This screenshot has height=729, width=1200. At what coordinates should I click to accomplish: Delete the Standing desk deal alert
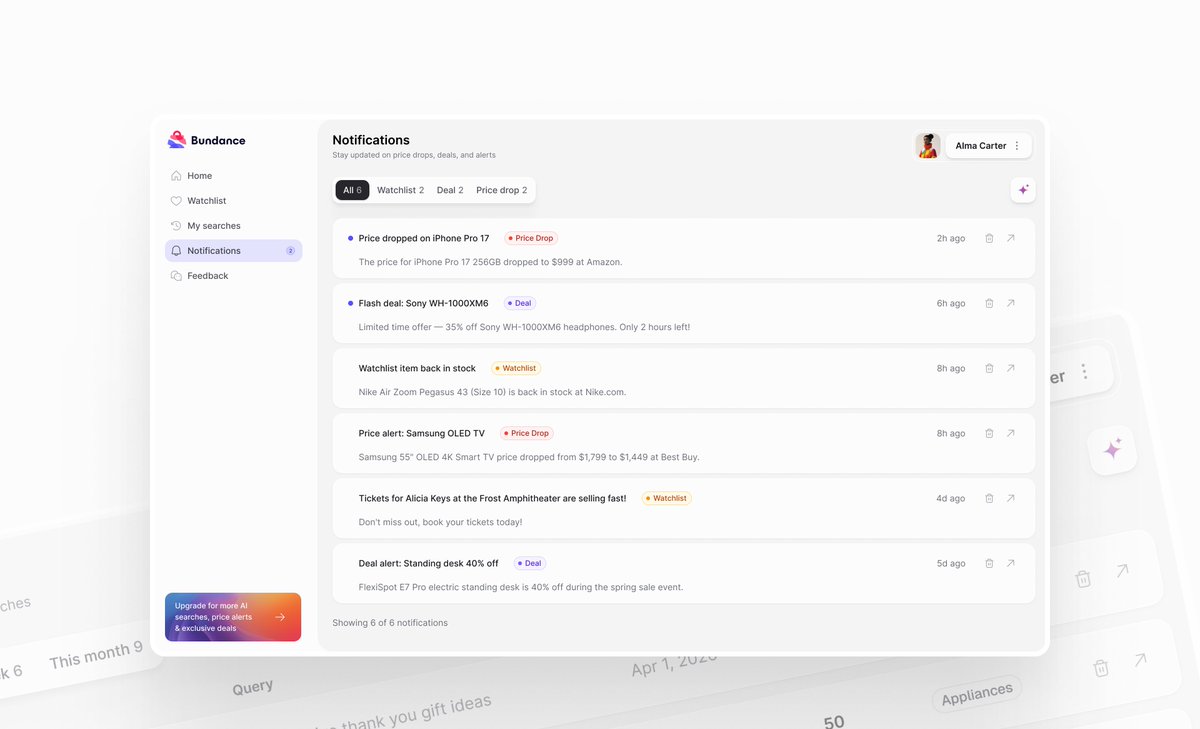click(989, 563)
